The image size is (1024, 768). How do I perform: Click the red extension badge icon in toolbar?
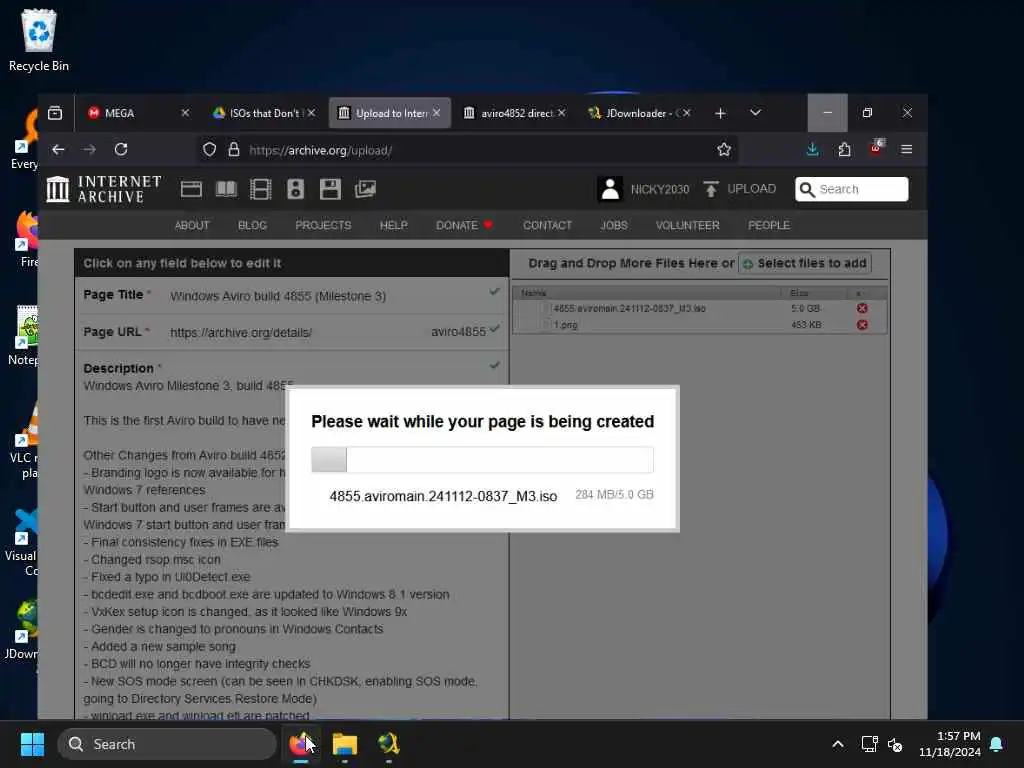pos(876,148)
